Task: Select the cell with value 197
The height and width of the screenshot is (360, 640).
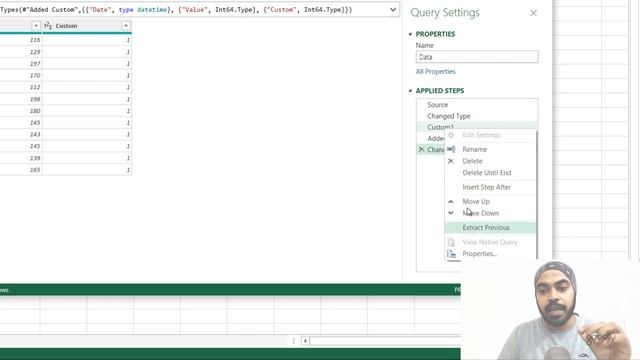Action: click(x=21, y=64)
